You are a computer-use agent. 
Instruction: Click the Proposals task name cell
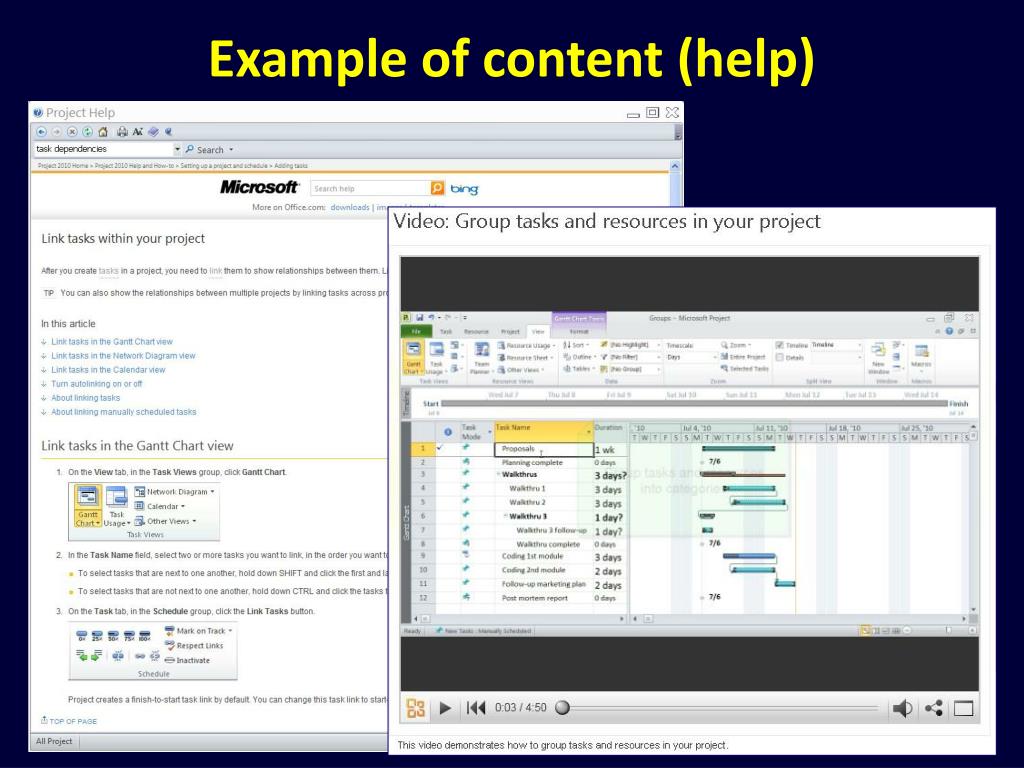(x=544, y=449)
